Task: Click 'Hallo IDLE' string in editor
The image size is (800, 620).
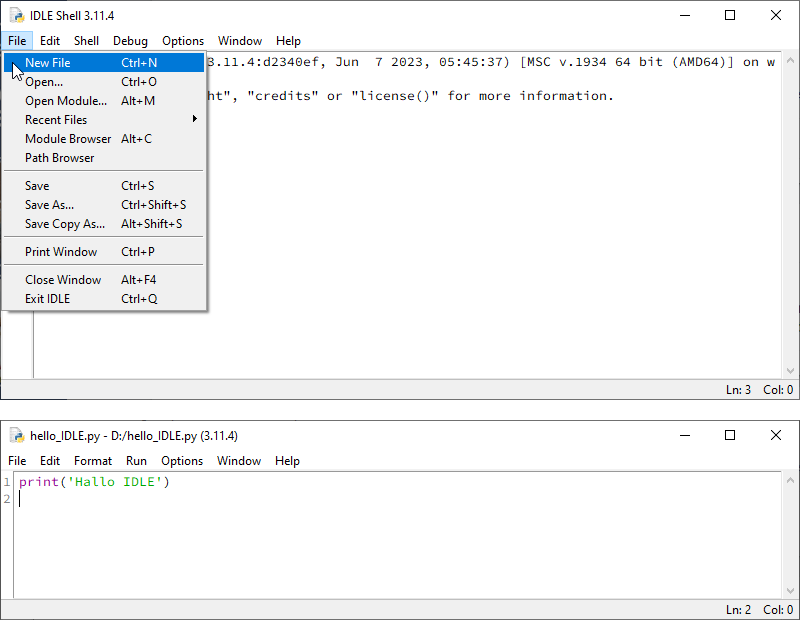Action: (x=114, y=482)
